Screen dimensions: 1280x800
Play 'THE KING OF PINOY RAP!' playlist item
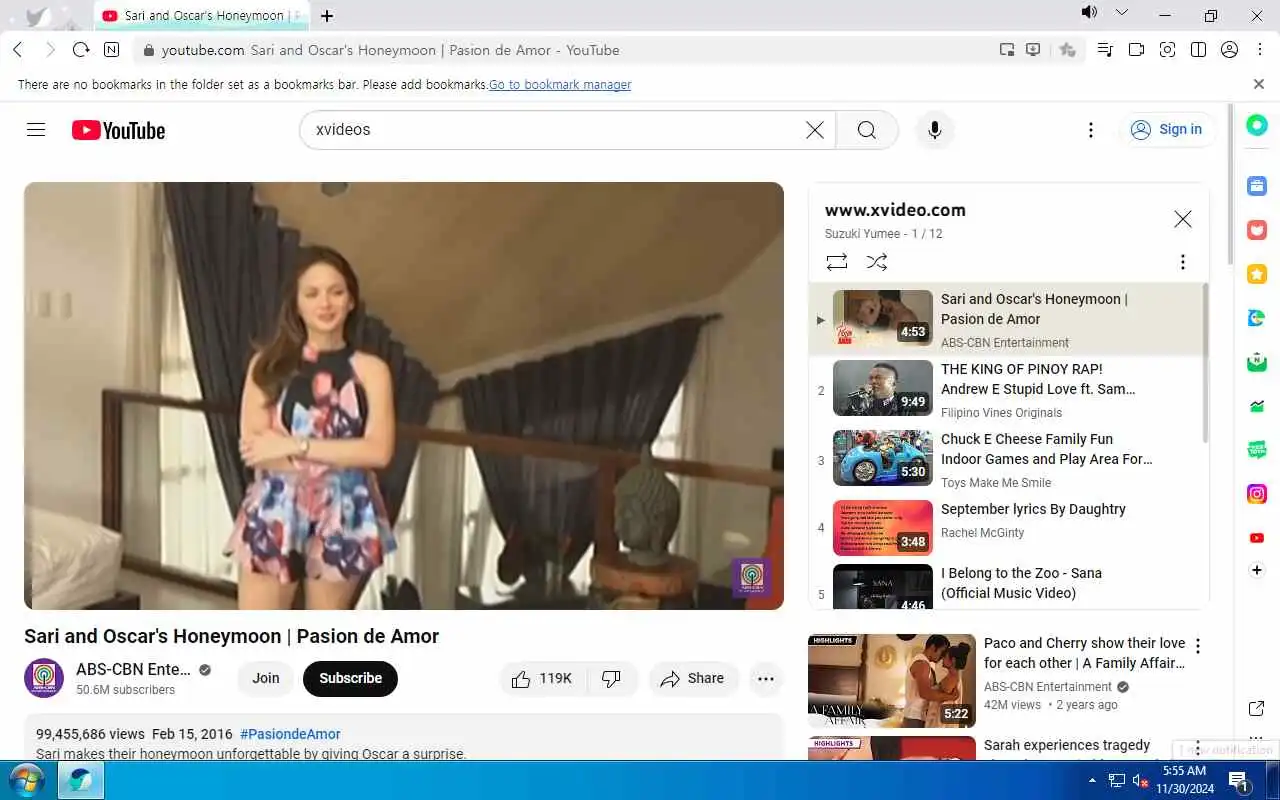(x=1005, y=389)
